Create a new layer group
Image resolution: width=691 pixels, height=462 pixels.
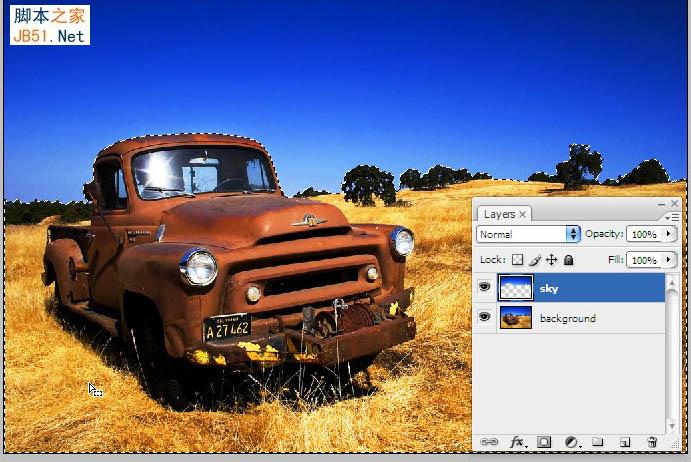[x=598, y=441]
